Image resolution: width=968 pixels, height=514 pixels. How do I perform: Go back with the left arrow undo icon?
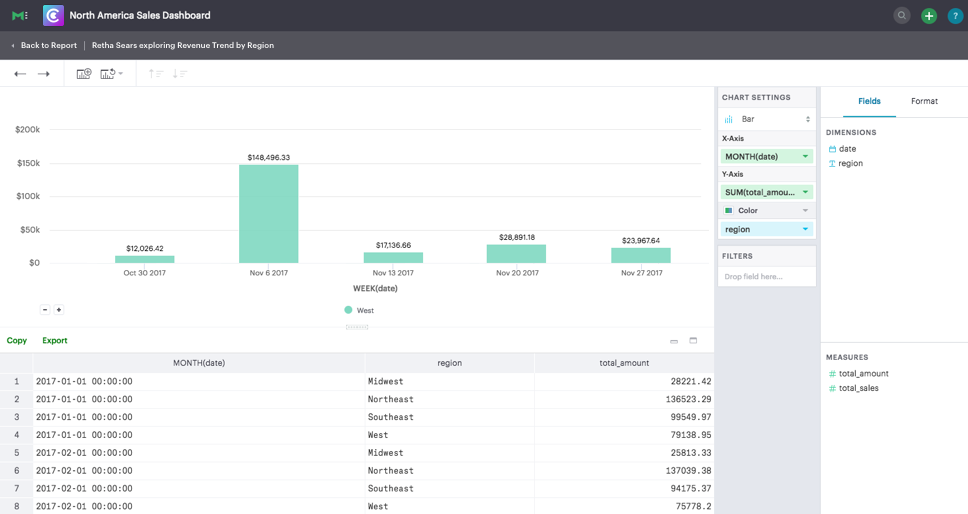(20, 74)
